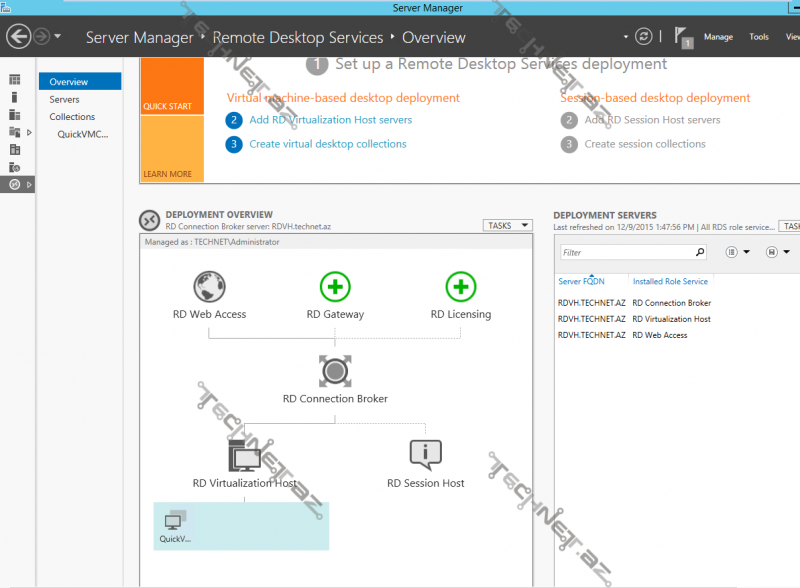Click the RD Web Access globe icon
The image size is (800, 588).
pos(209,287)
